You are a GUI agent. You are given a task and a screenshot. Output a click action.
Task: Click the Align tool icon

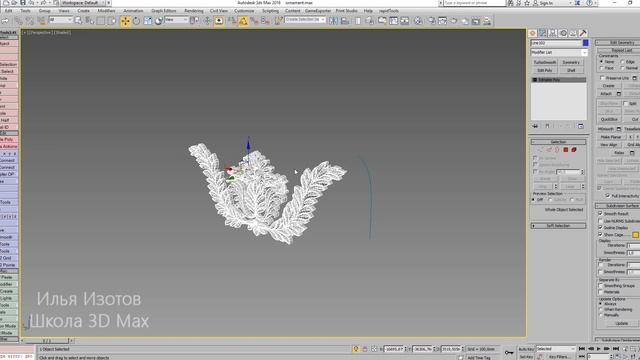click(345, 20)
